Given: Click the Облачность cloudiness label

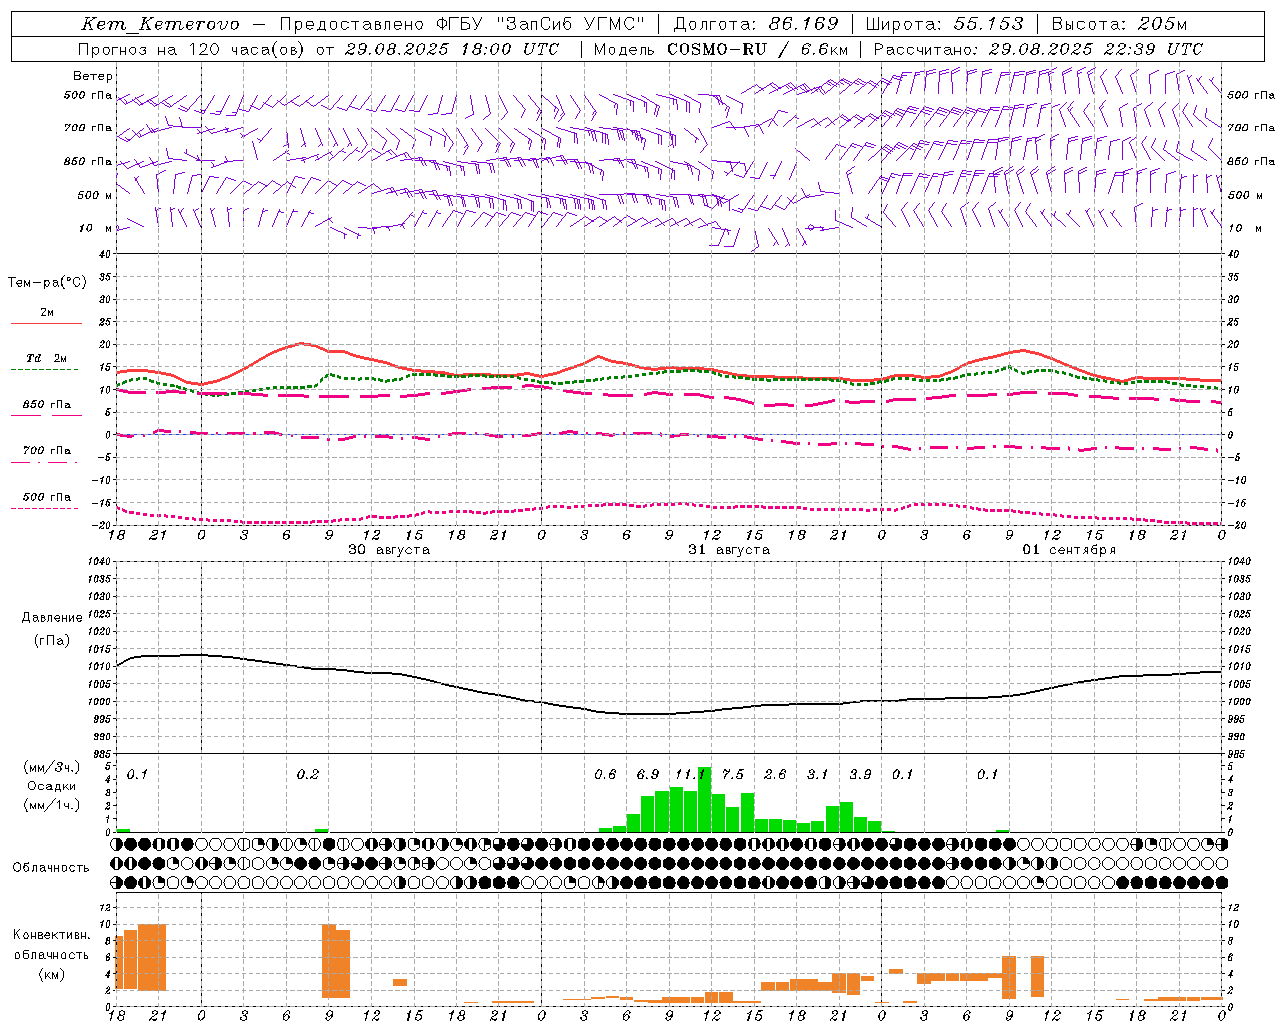Looking at the screenshot, I should [x=51, y=867].
